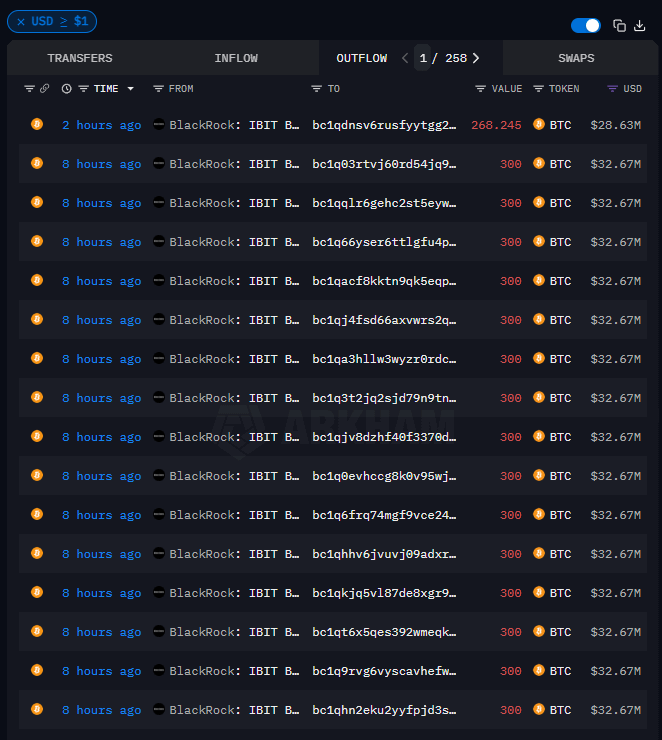Open address bc1qjv8dzhf40f3370d…
Image resolution: width=662 pixels, height=740 pixels.
[x=384, y=437]
